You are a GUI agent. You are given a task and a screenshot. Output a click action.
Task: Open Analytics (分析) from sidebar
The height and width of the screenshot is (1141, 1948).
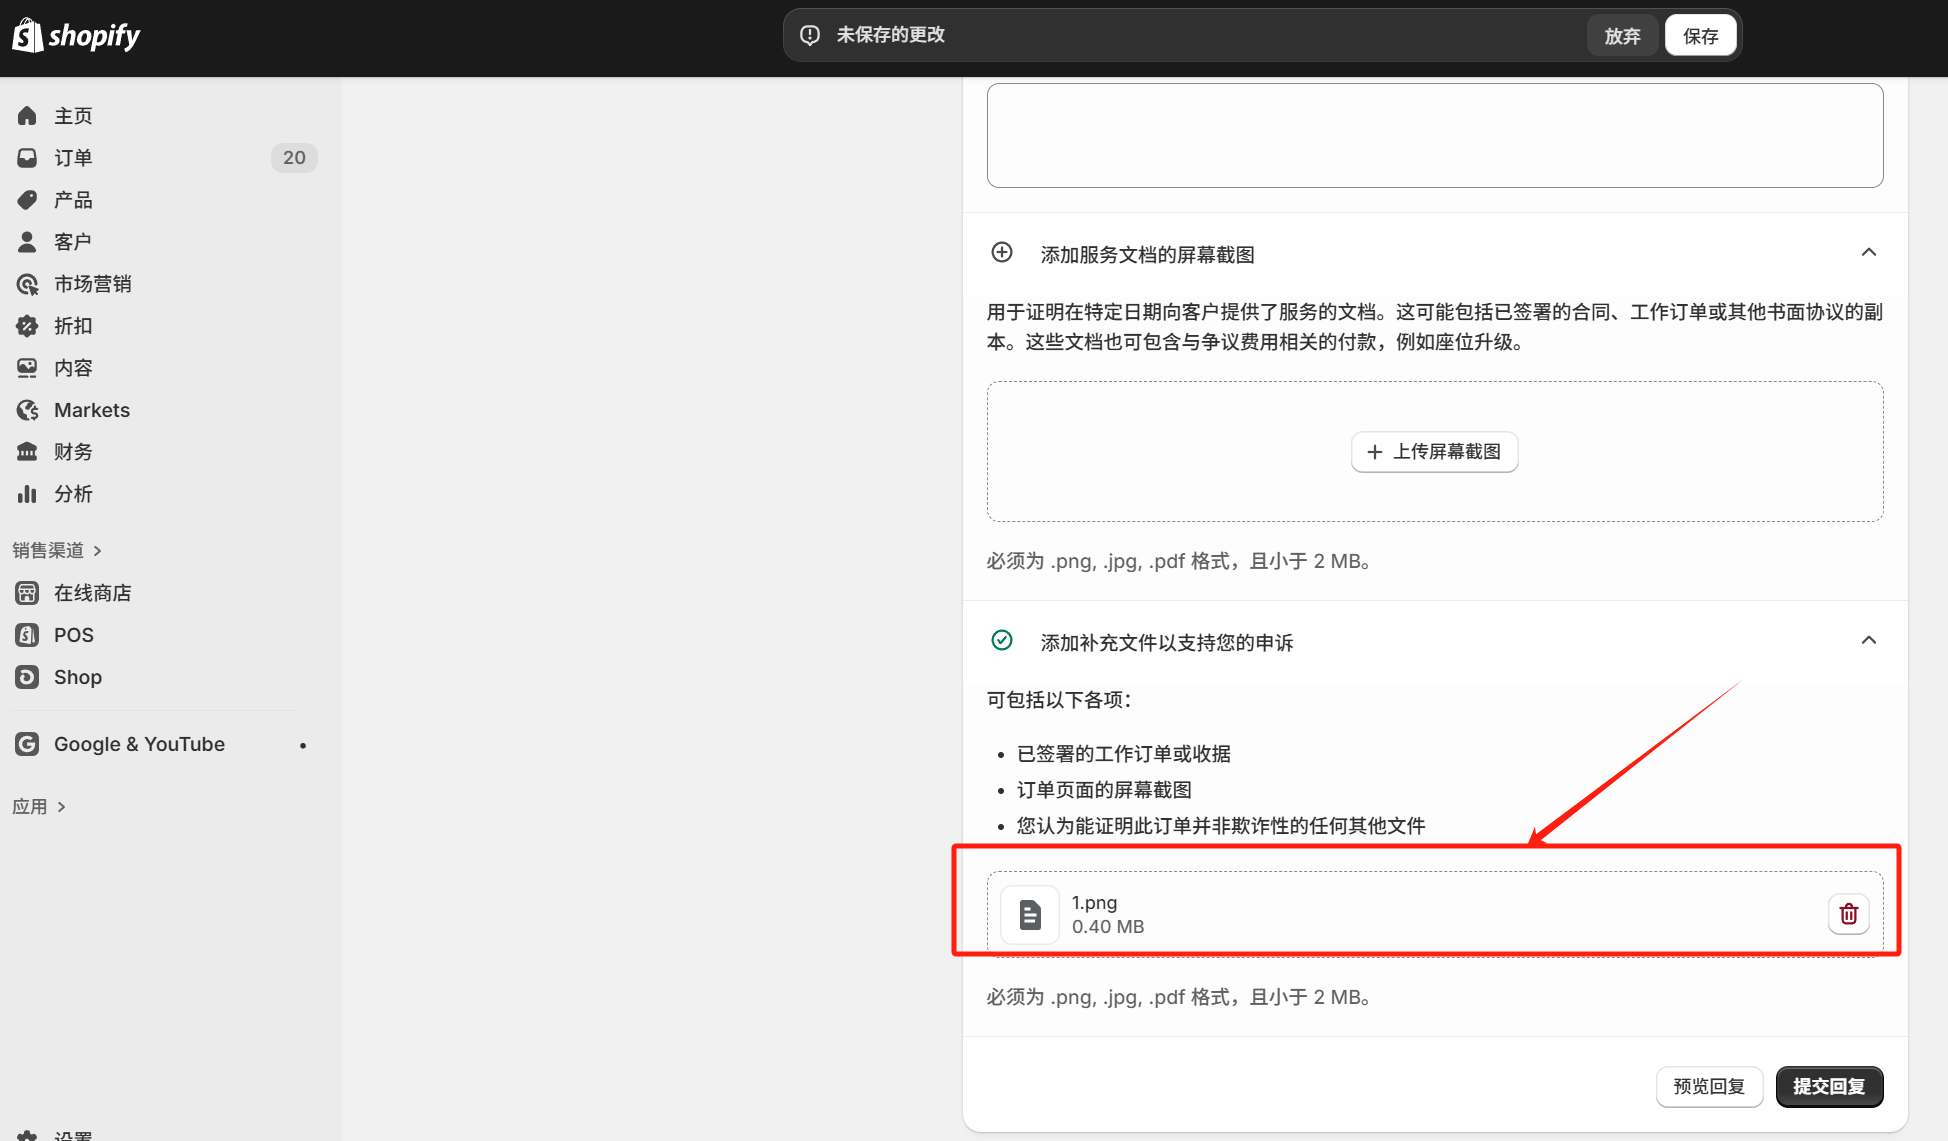point(73,494)
